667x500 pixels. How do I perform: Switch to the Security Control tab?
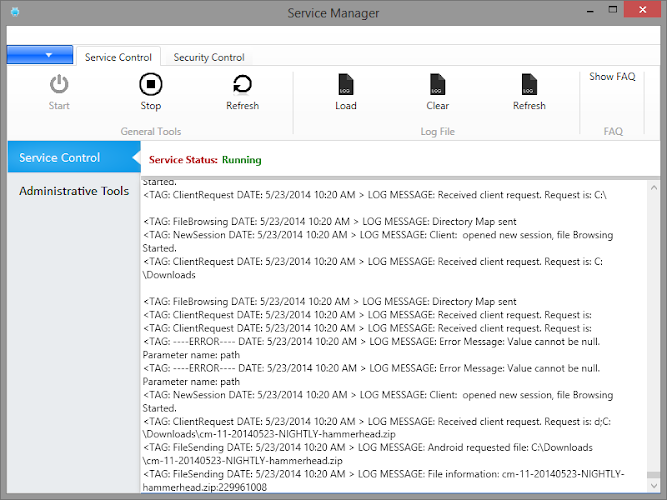[x=209, y=58]
